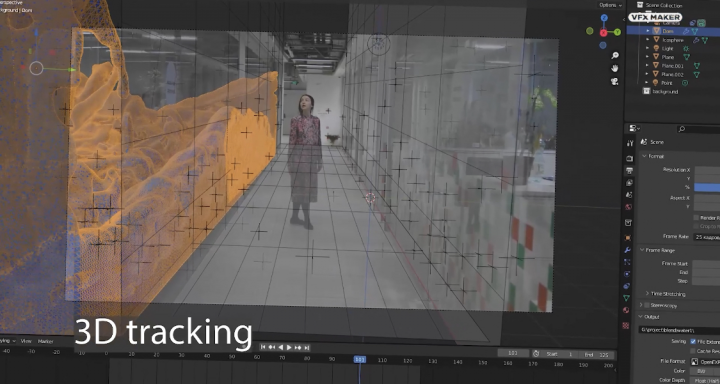Select the Point light in outliner
The image size is (720, 384).
tap(667, 83)
